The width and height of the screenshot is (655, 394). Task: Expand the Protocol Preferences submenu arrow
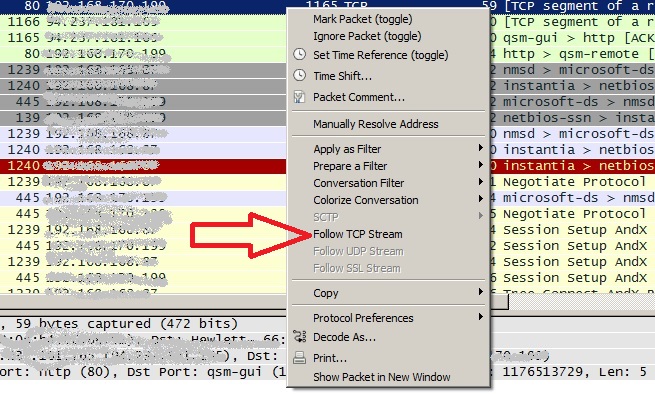[480, 317]
